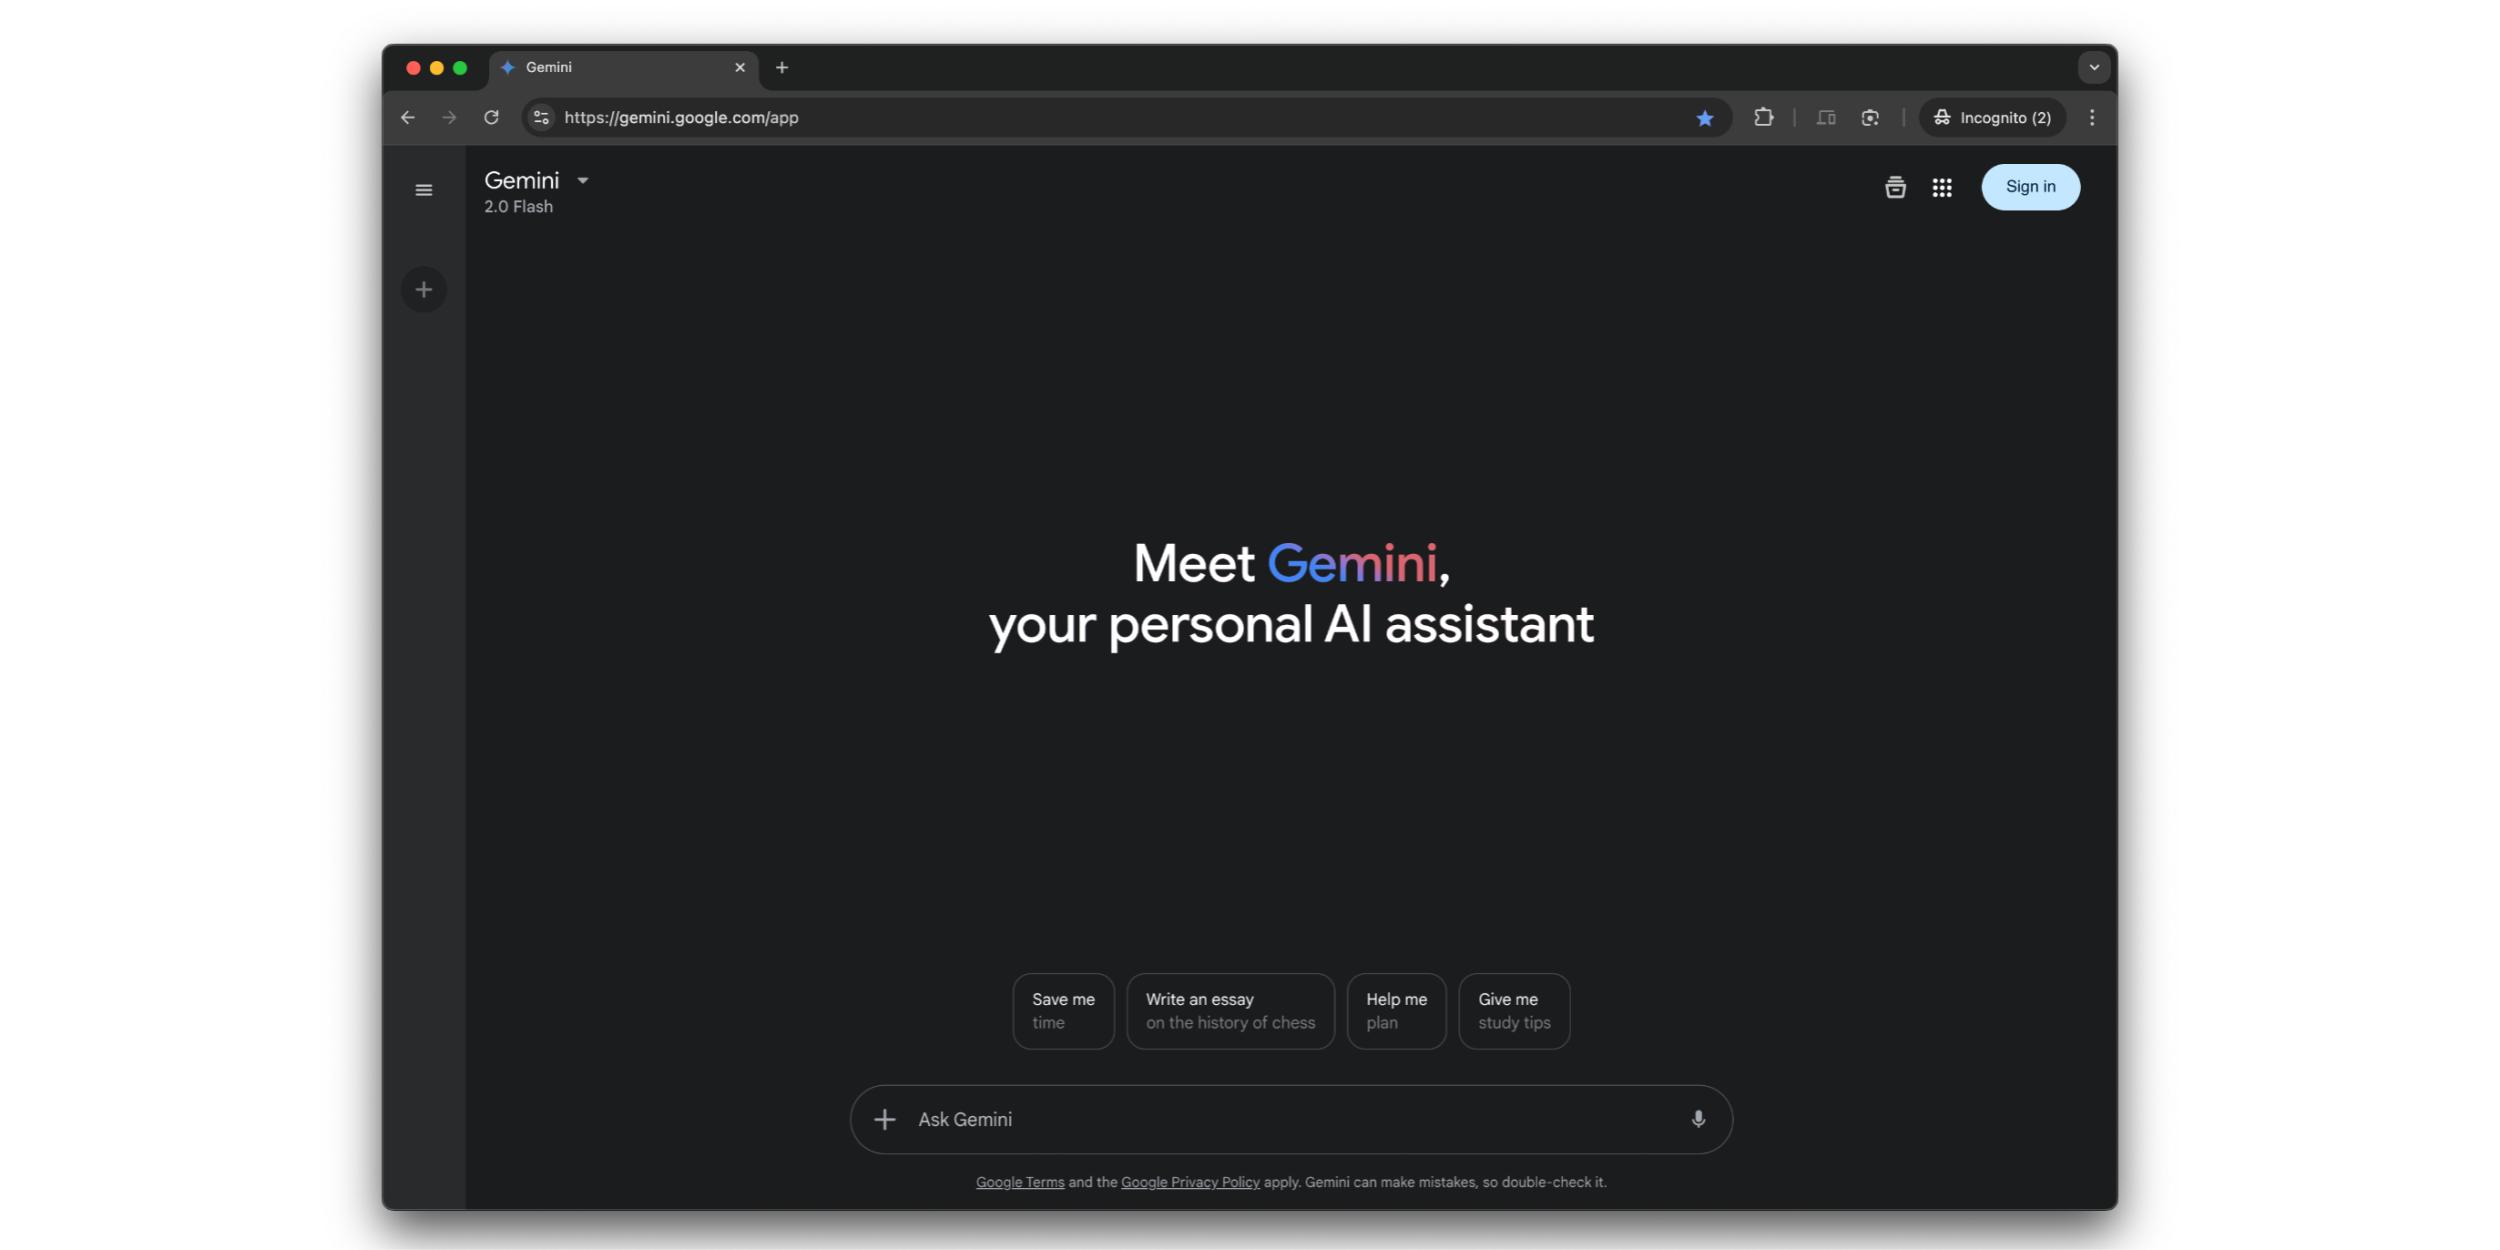Click 'Write an essay on history of chess'
The image size is (2500, 1250).
click(1228, 1009)
